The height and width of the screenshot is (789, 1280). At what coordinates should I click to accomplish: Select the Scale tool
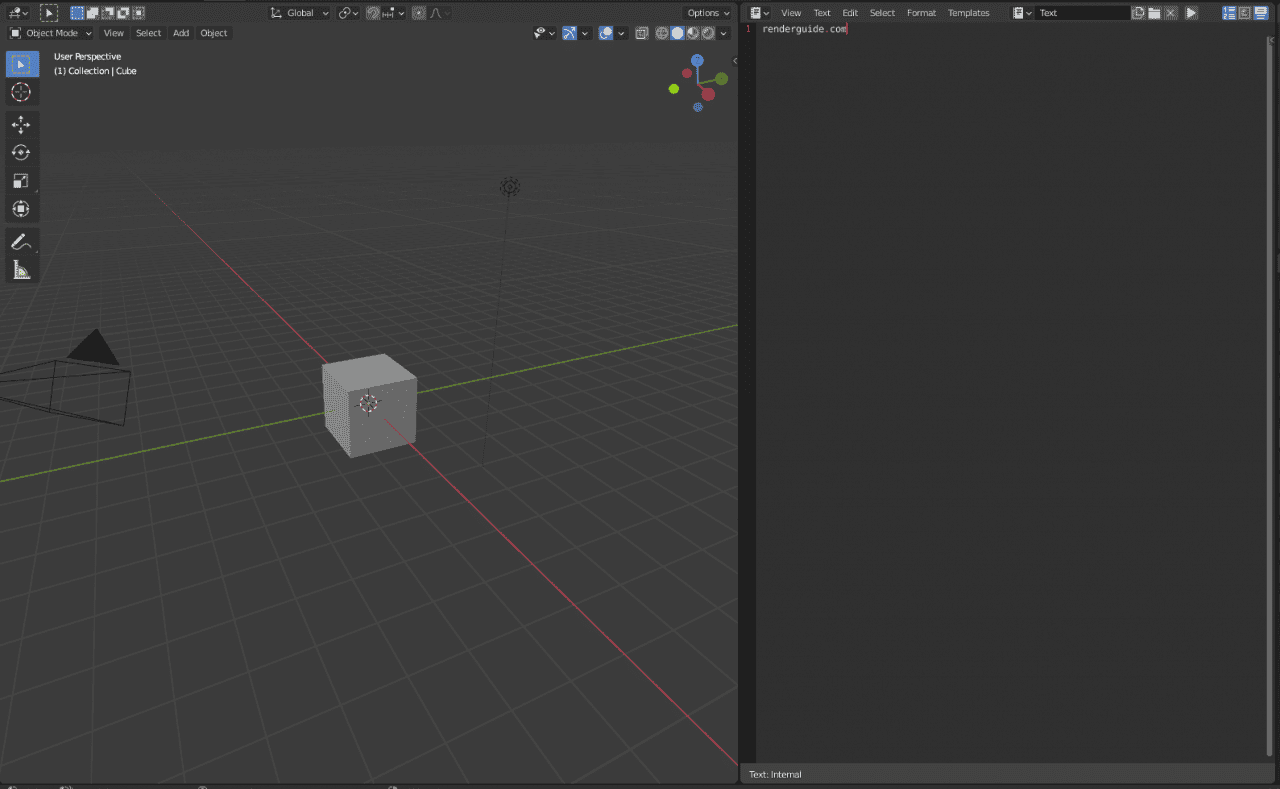pos(22,180)
